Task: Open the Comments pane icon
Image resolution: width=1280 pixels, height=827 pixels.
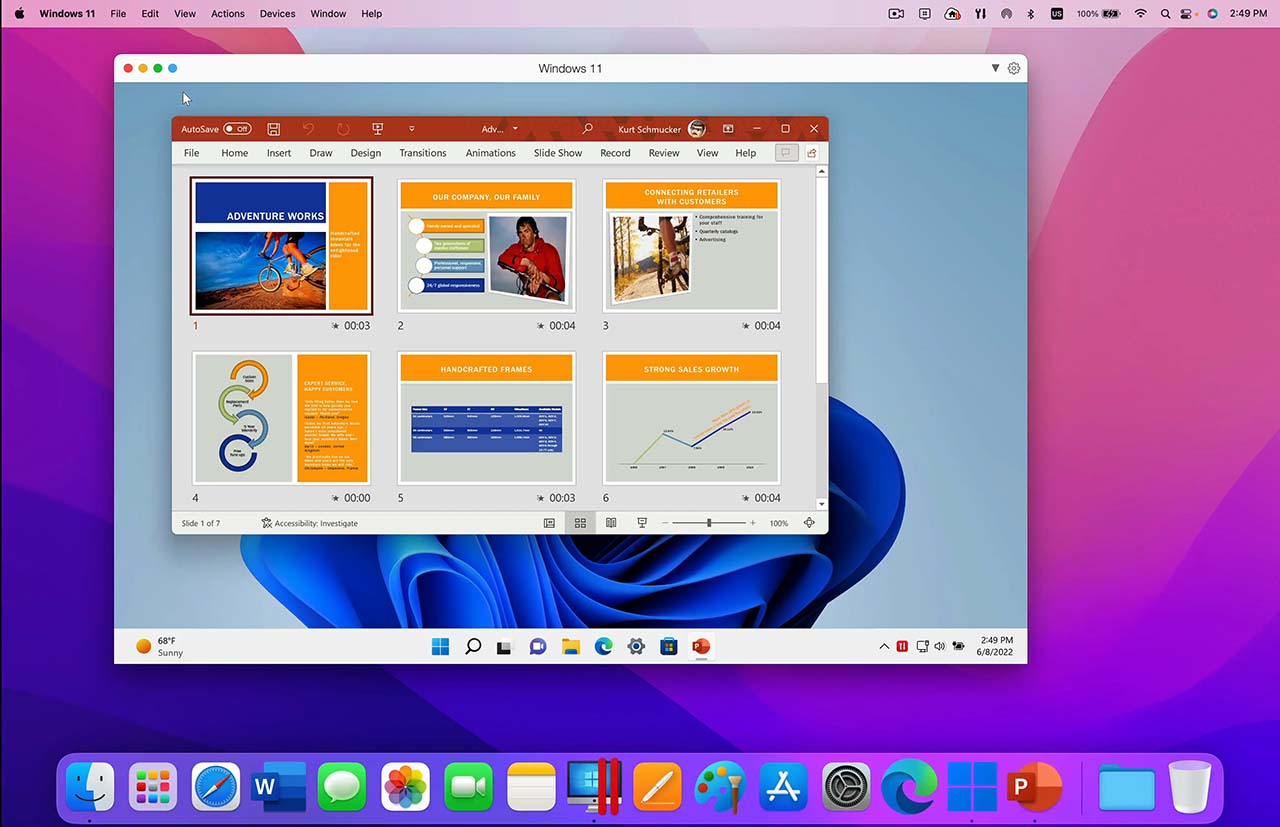Action: point(786,152)
